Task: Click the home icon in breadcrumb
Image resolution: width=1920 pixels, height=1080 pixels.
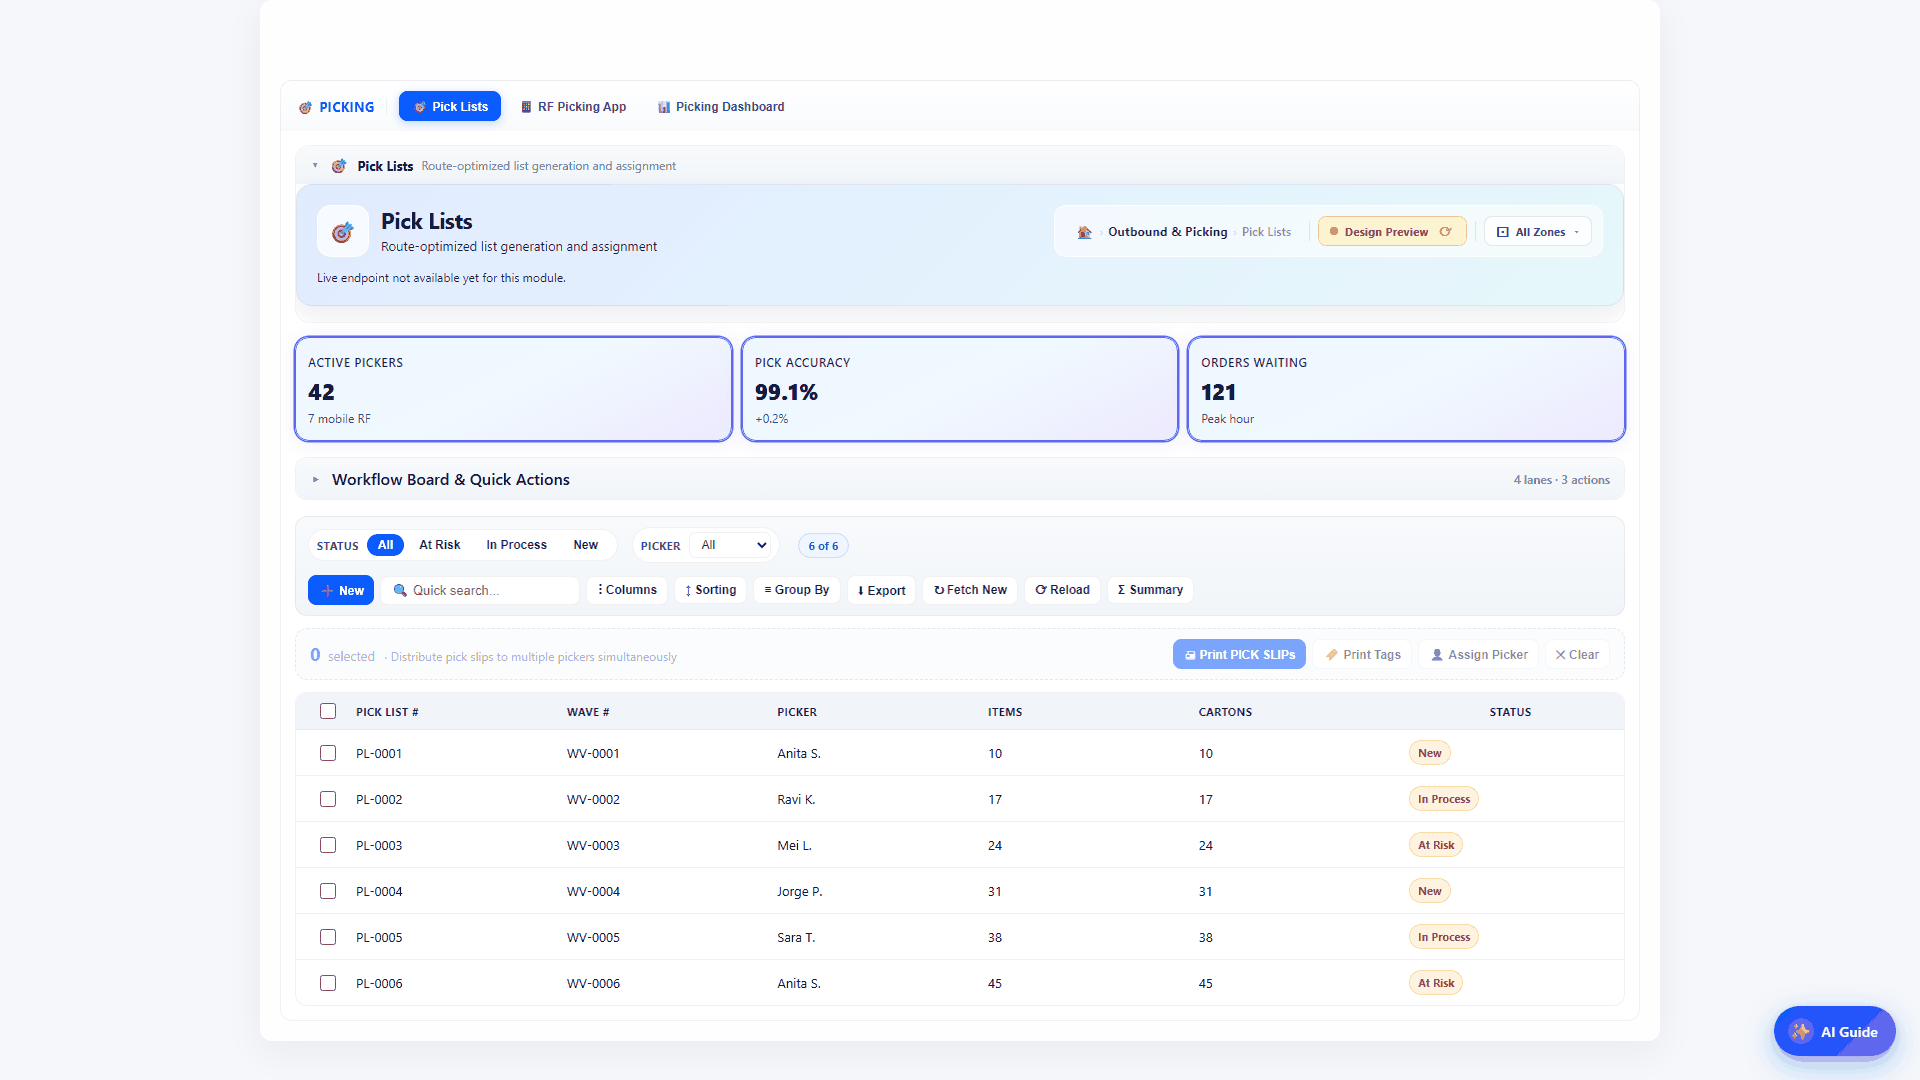Action: pos(1084,232)
